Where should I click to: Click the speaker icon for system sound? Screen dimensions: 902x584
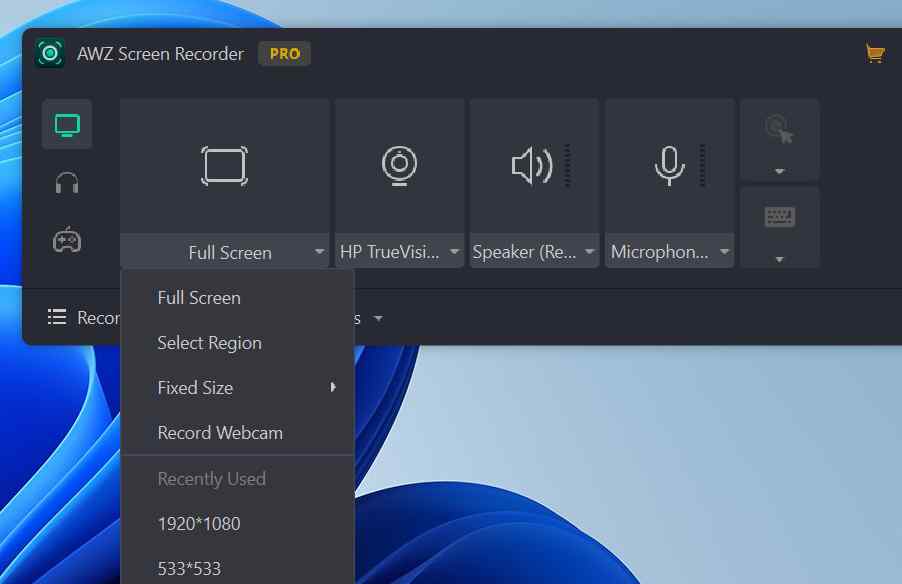(x=530, y=165)
